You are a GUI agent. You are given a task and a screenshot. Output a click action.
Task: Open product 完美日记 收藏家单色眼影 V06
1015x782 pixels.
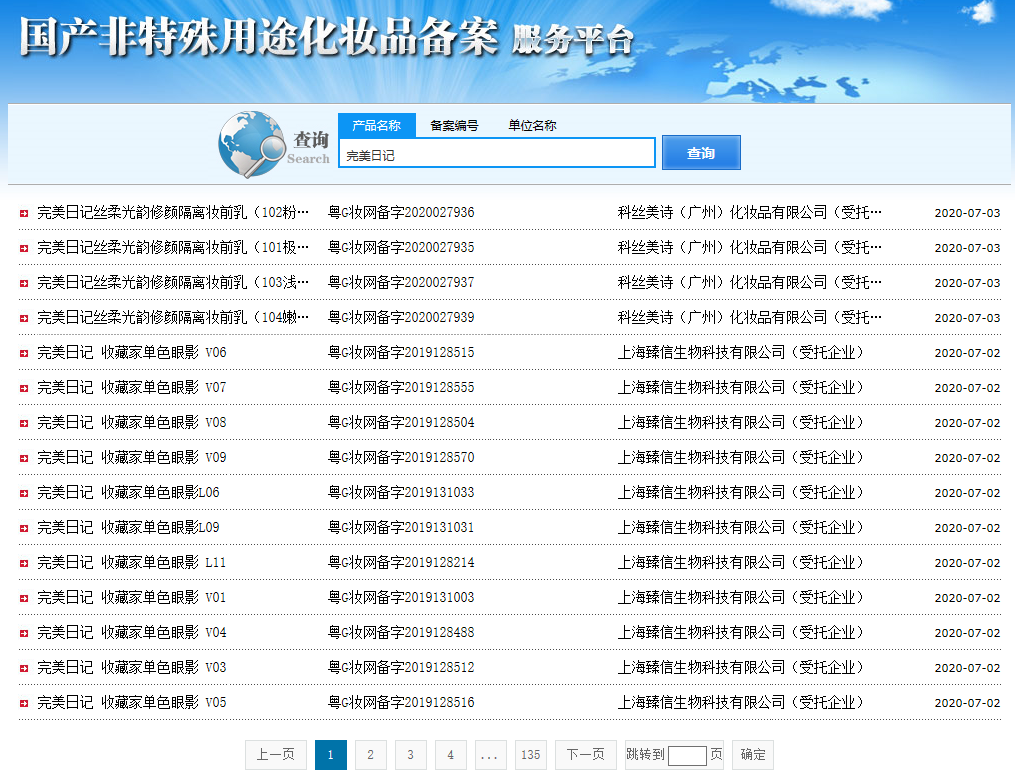point(131,352)
